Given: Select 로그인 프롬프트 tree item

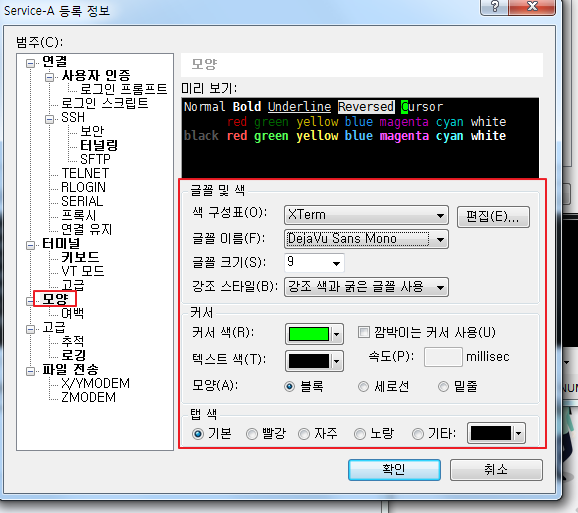Looking at the screenshot, I should click(x=123, y=89).
